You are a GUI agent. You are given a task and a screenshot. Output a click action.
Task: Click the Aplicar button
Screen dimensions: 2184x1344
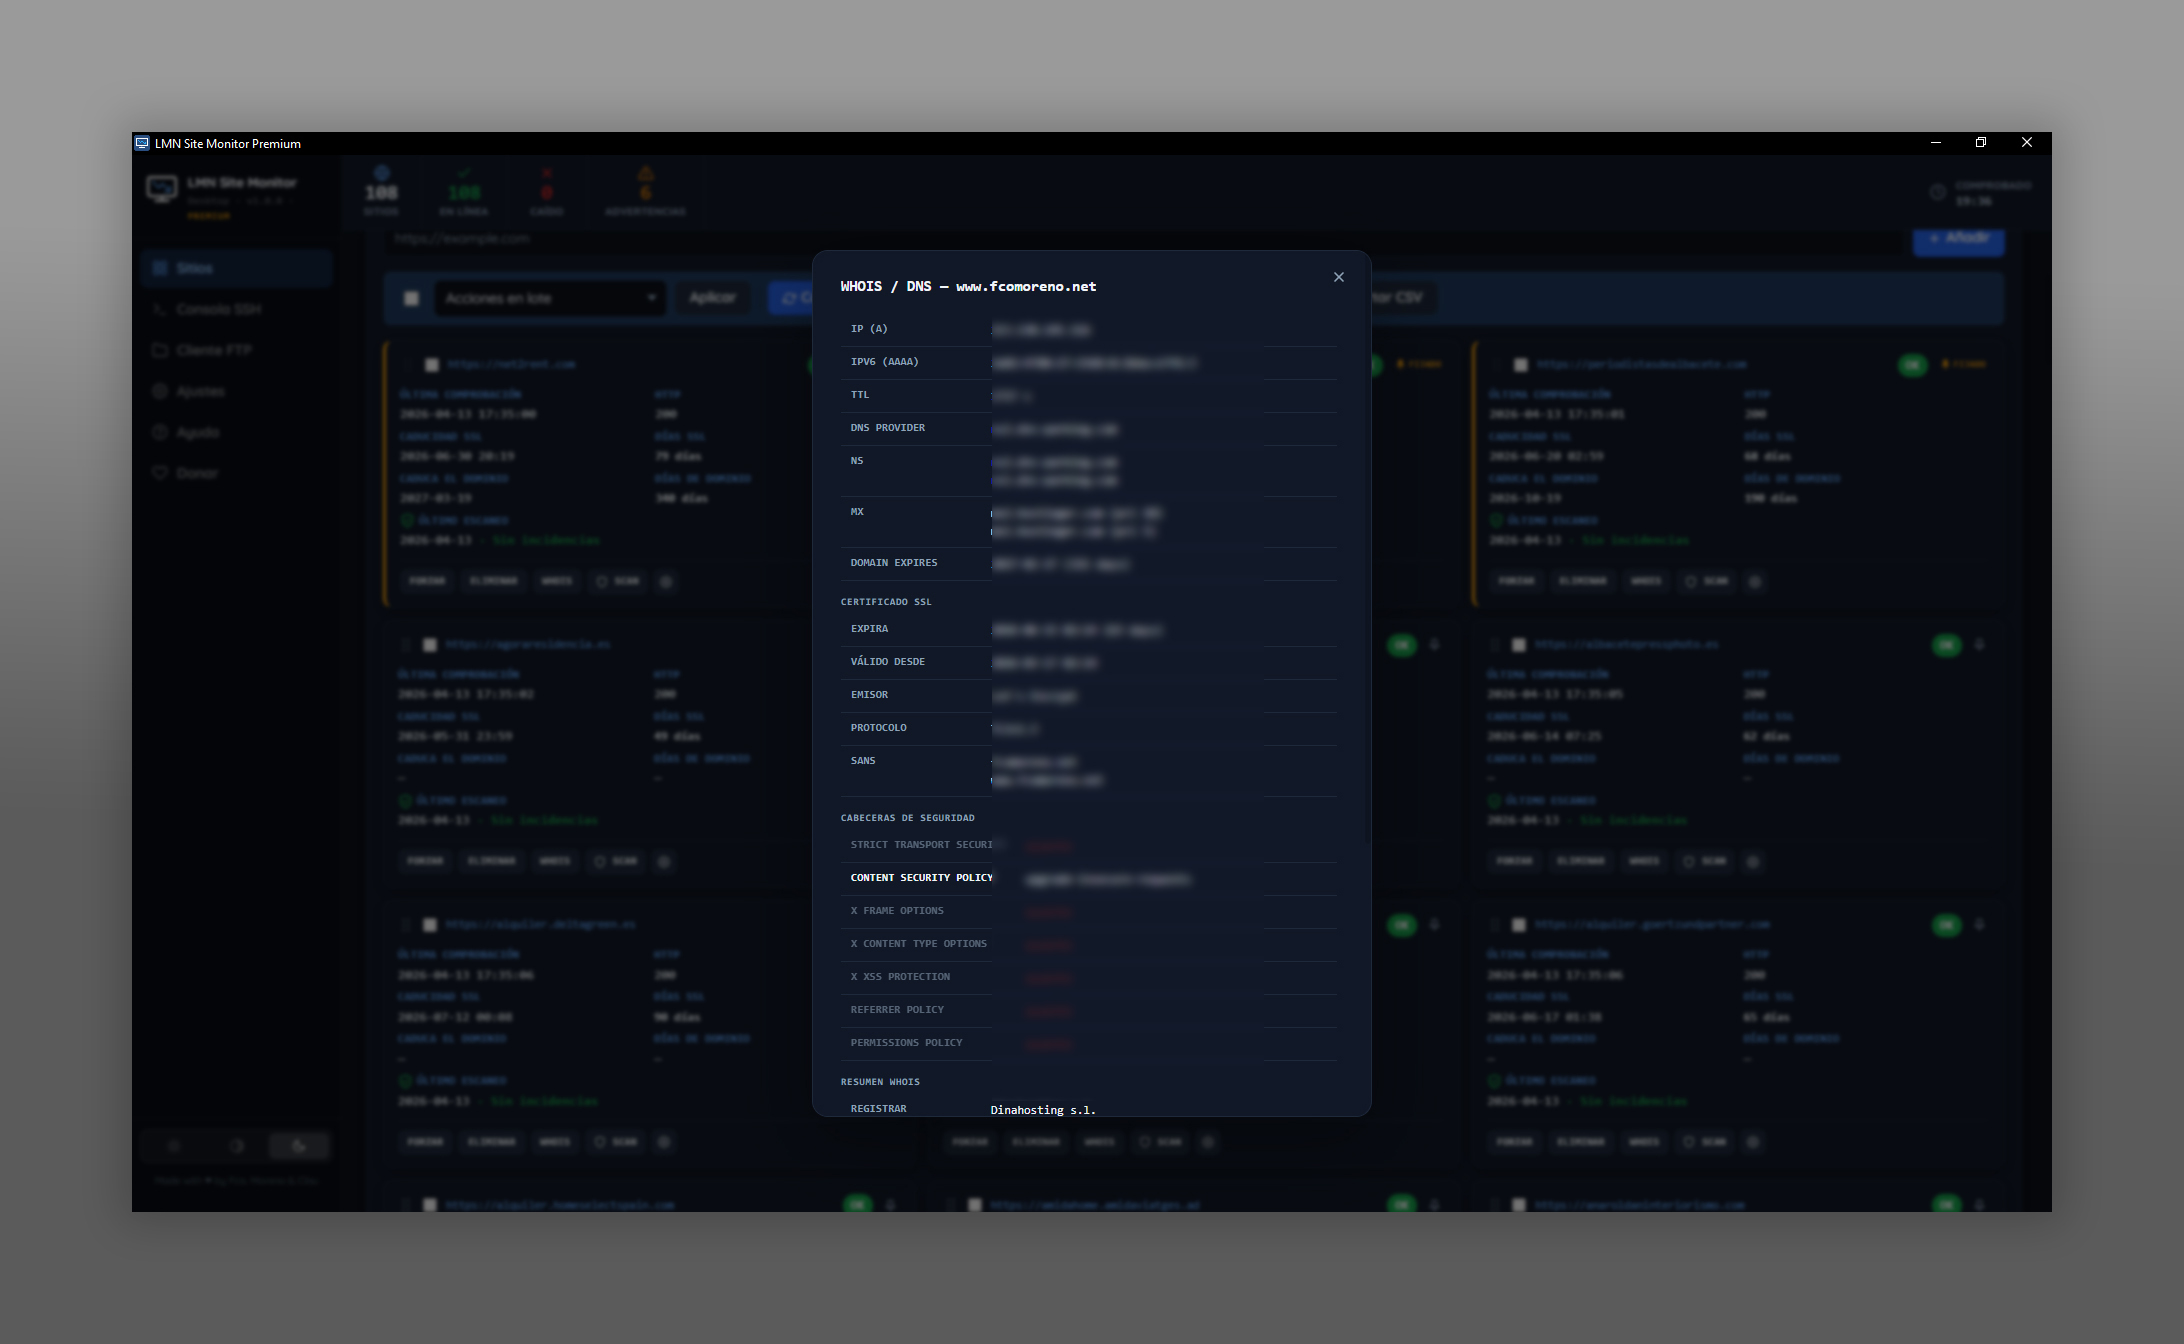[x=712, y=298]
